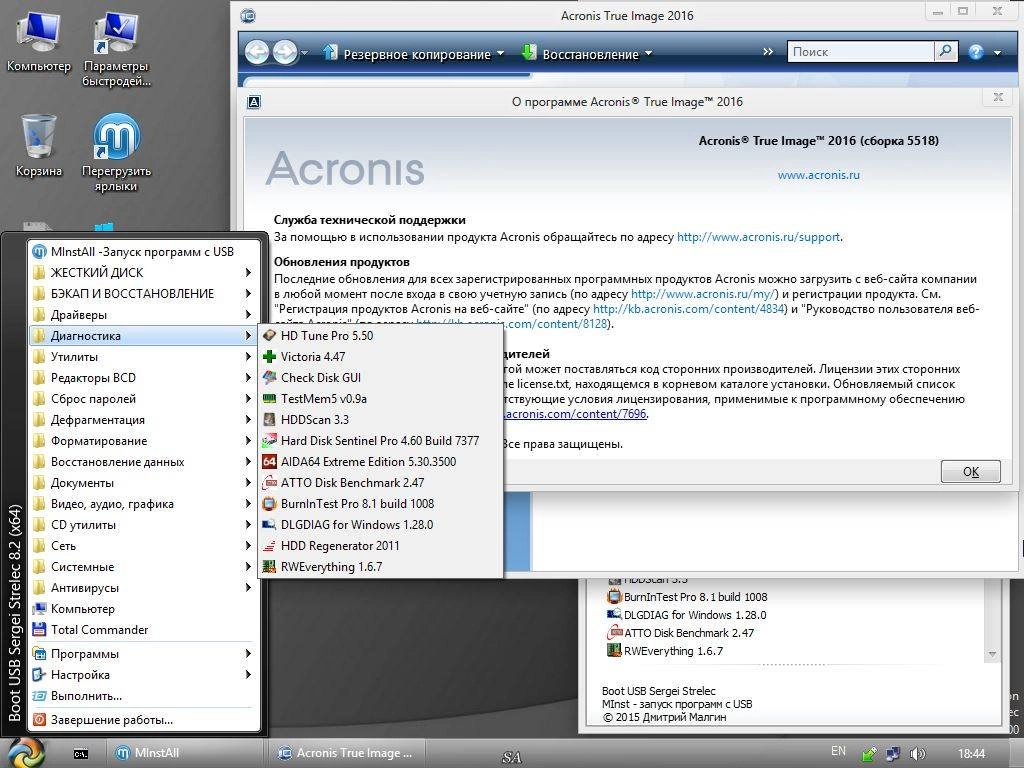Open the Восстановление dropdown in Acronis
Viewport: 1024px width, 768px height.
[586, 54]
